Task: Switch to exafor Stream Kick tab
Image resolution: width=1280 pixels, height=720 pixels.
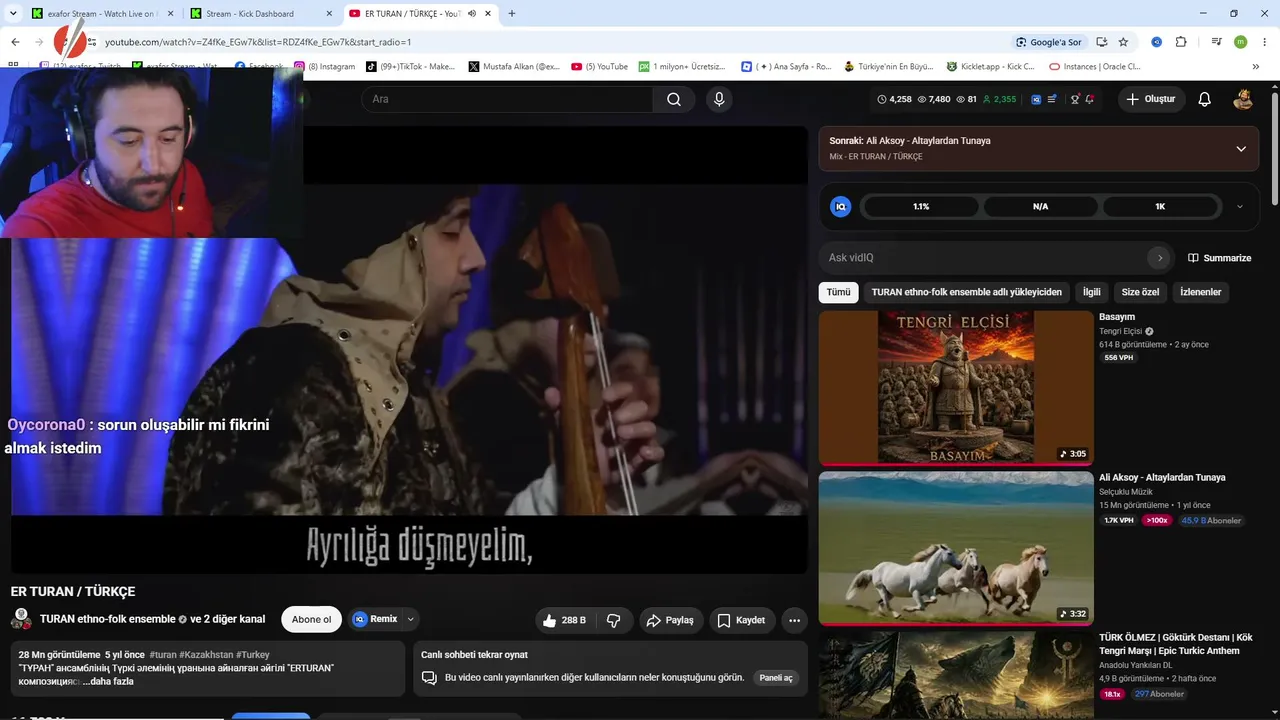Action: pyautogui.click(x=100, y=13)
